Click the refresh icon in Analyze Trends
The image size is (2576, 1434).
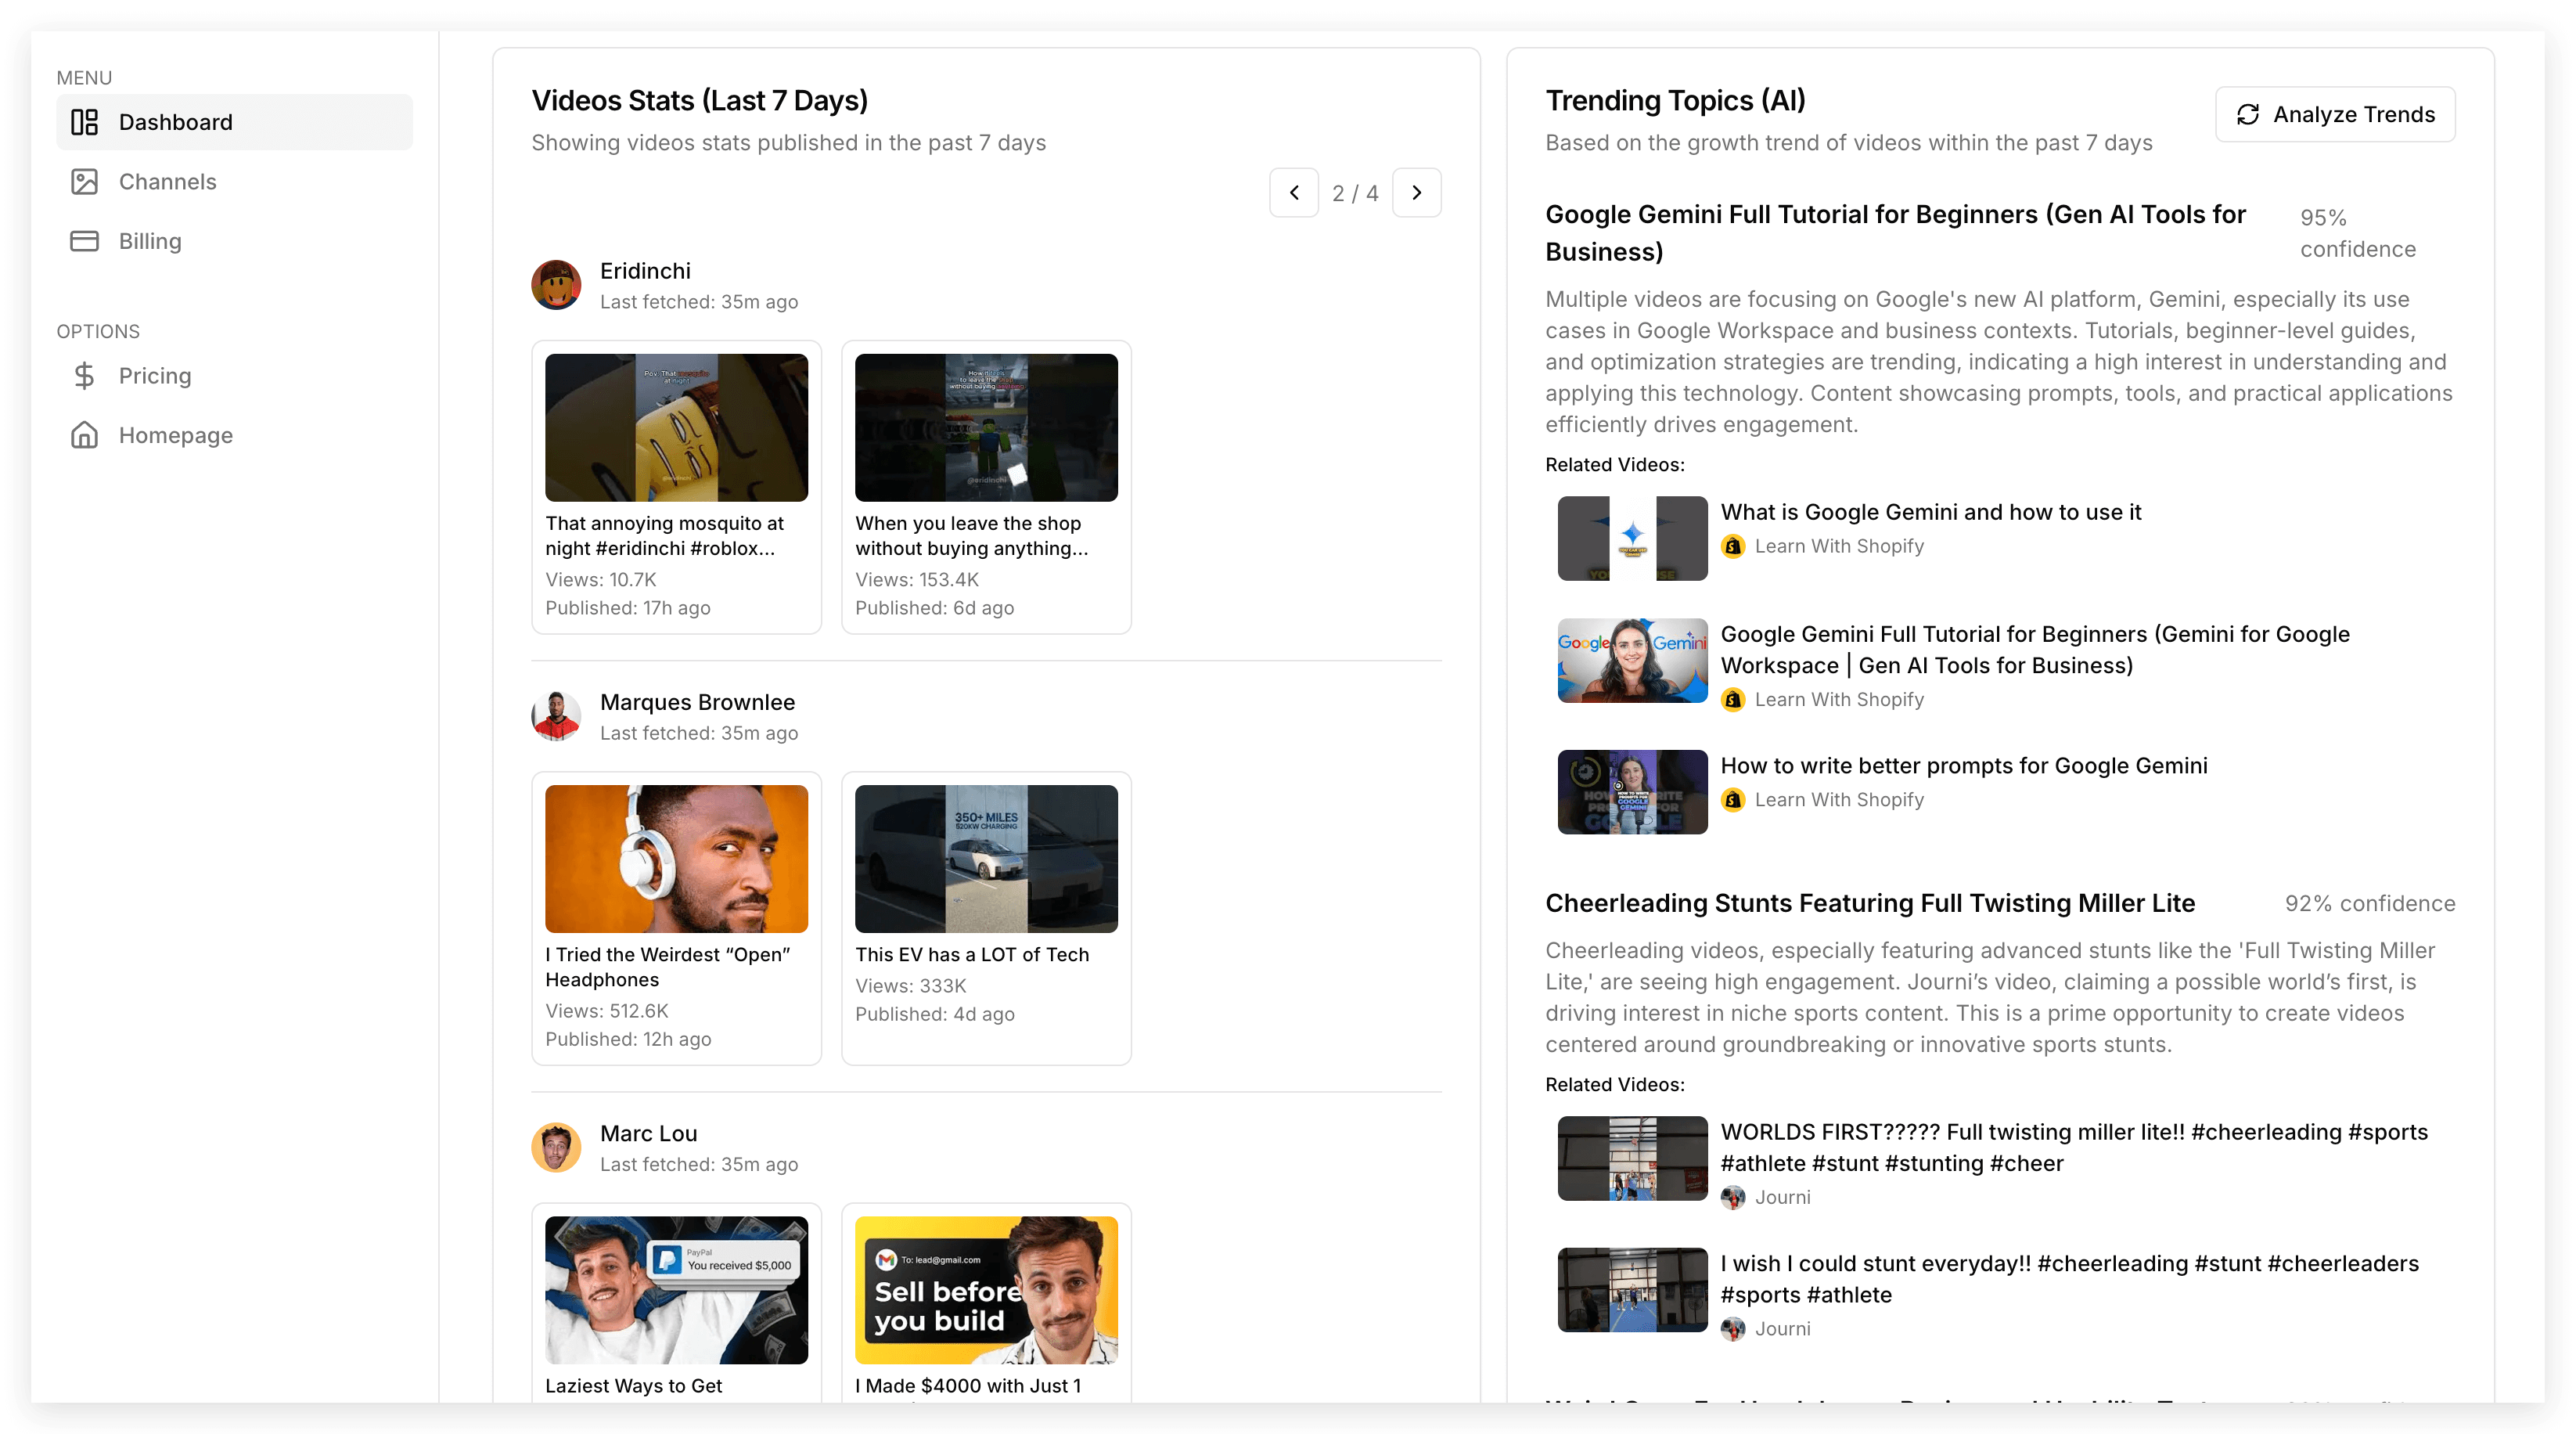pyautogui.click(x=2248, y=115)
